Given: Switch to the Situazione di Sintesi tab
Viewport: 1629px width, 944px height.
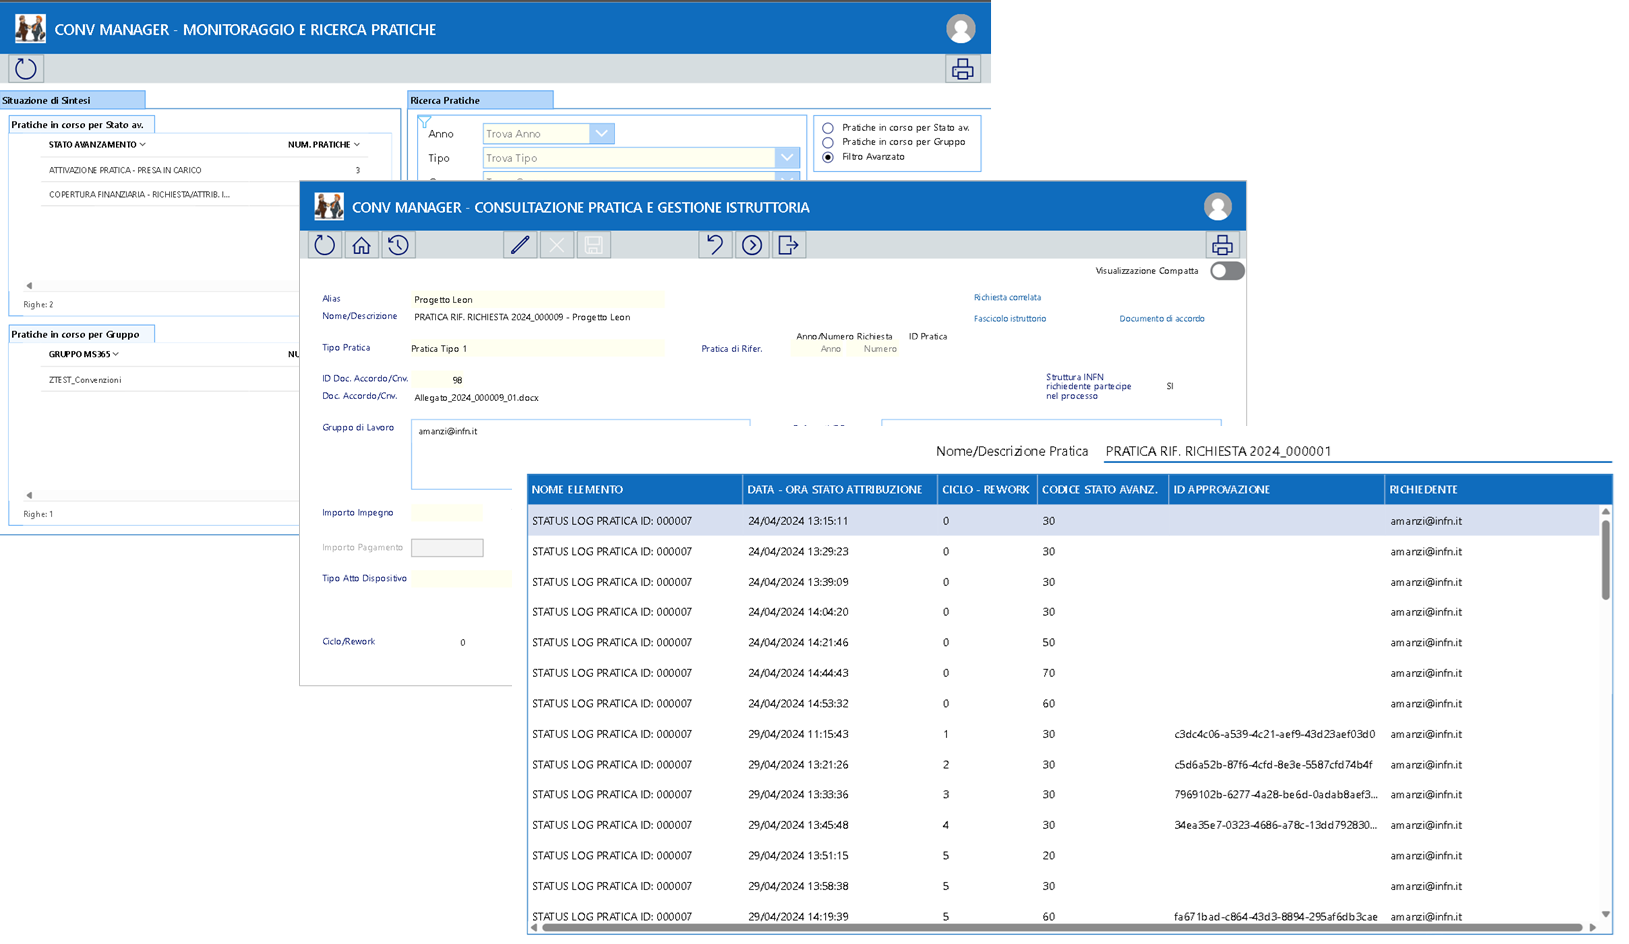Looking at the screenshot, I should coord(70,99).
